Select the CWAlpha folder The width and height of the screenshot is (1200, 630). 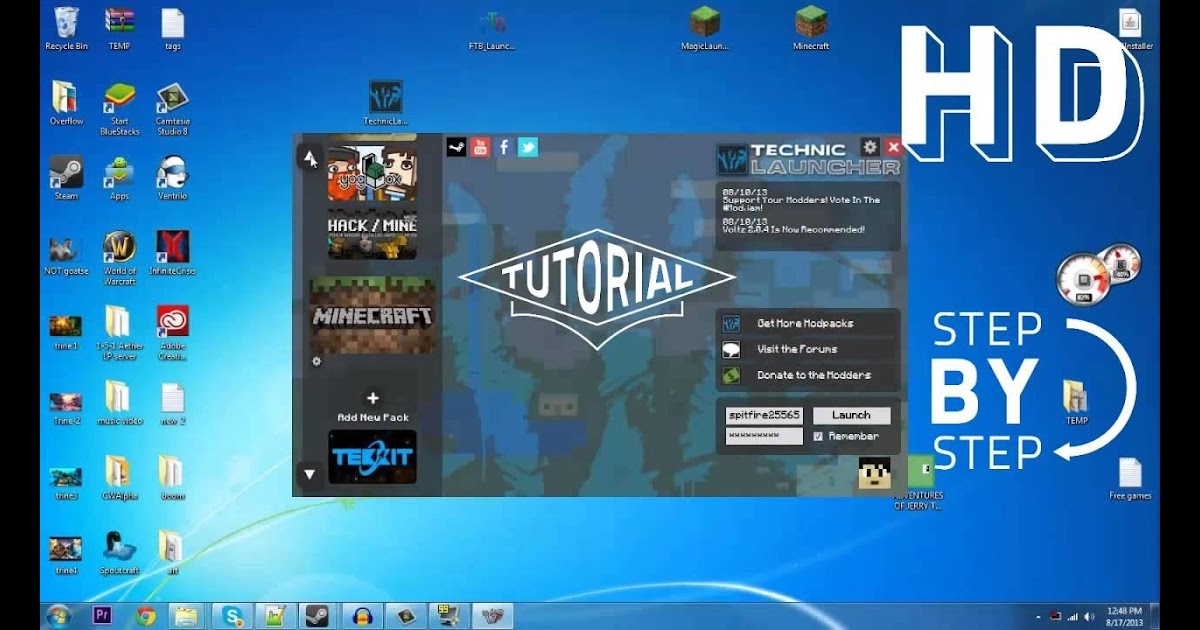(x=119, y=477)
